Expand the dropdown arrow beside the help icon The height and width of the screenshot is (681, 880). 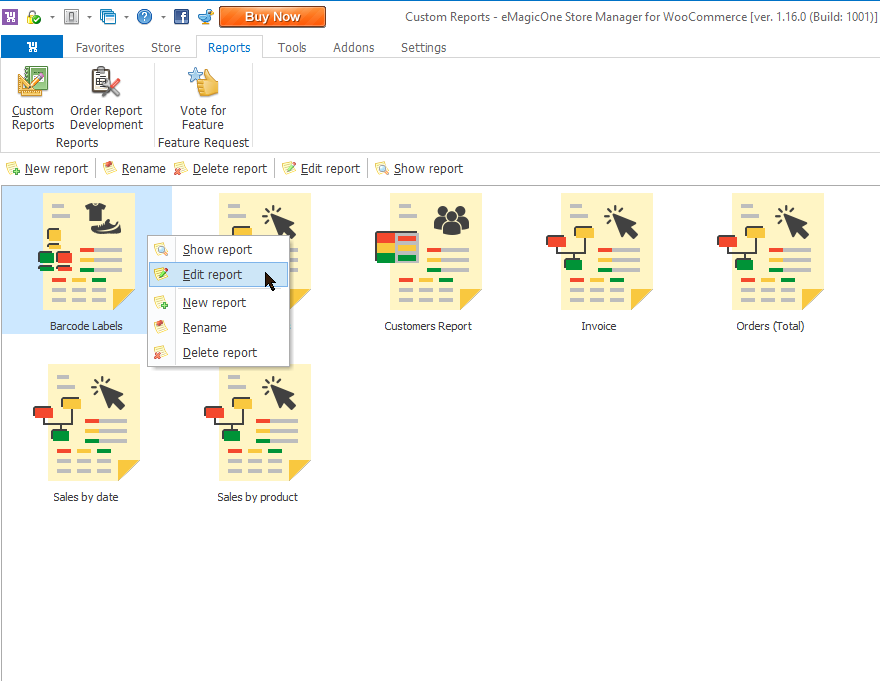[163, 17]
